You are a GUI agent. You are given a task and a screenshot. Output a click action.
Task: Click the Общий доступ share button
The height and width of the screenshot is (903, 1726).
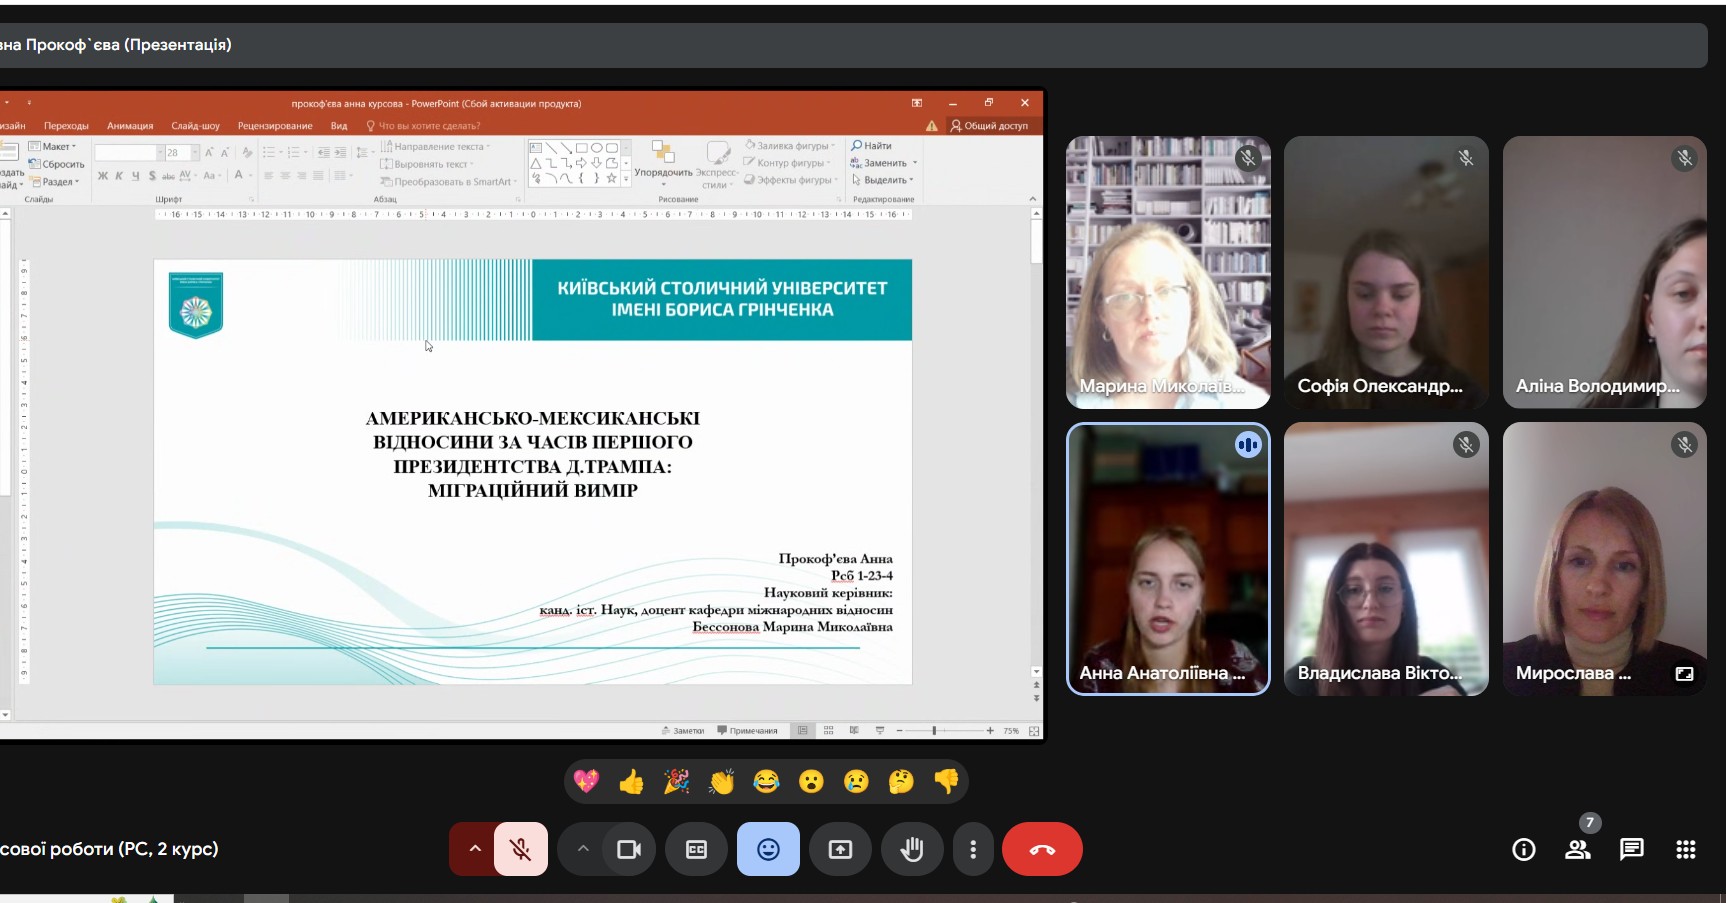coord(989,126)
